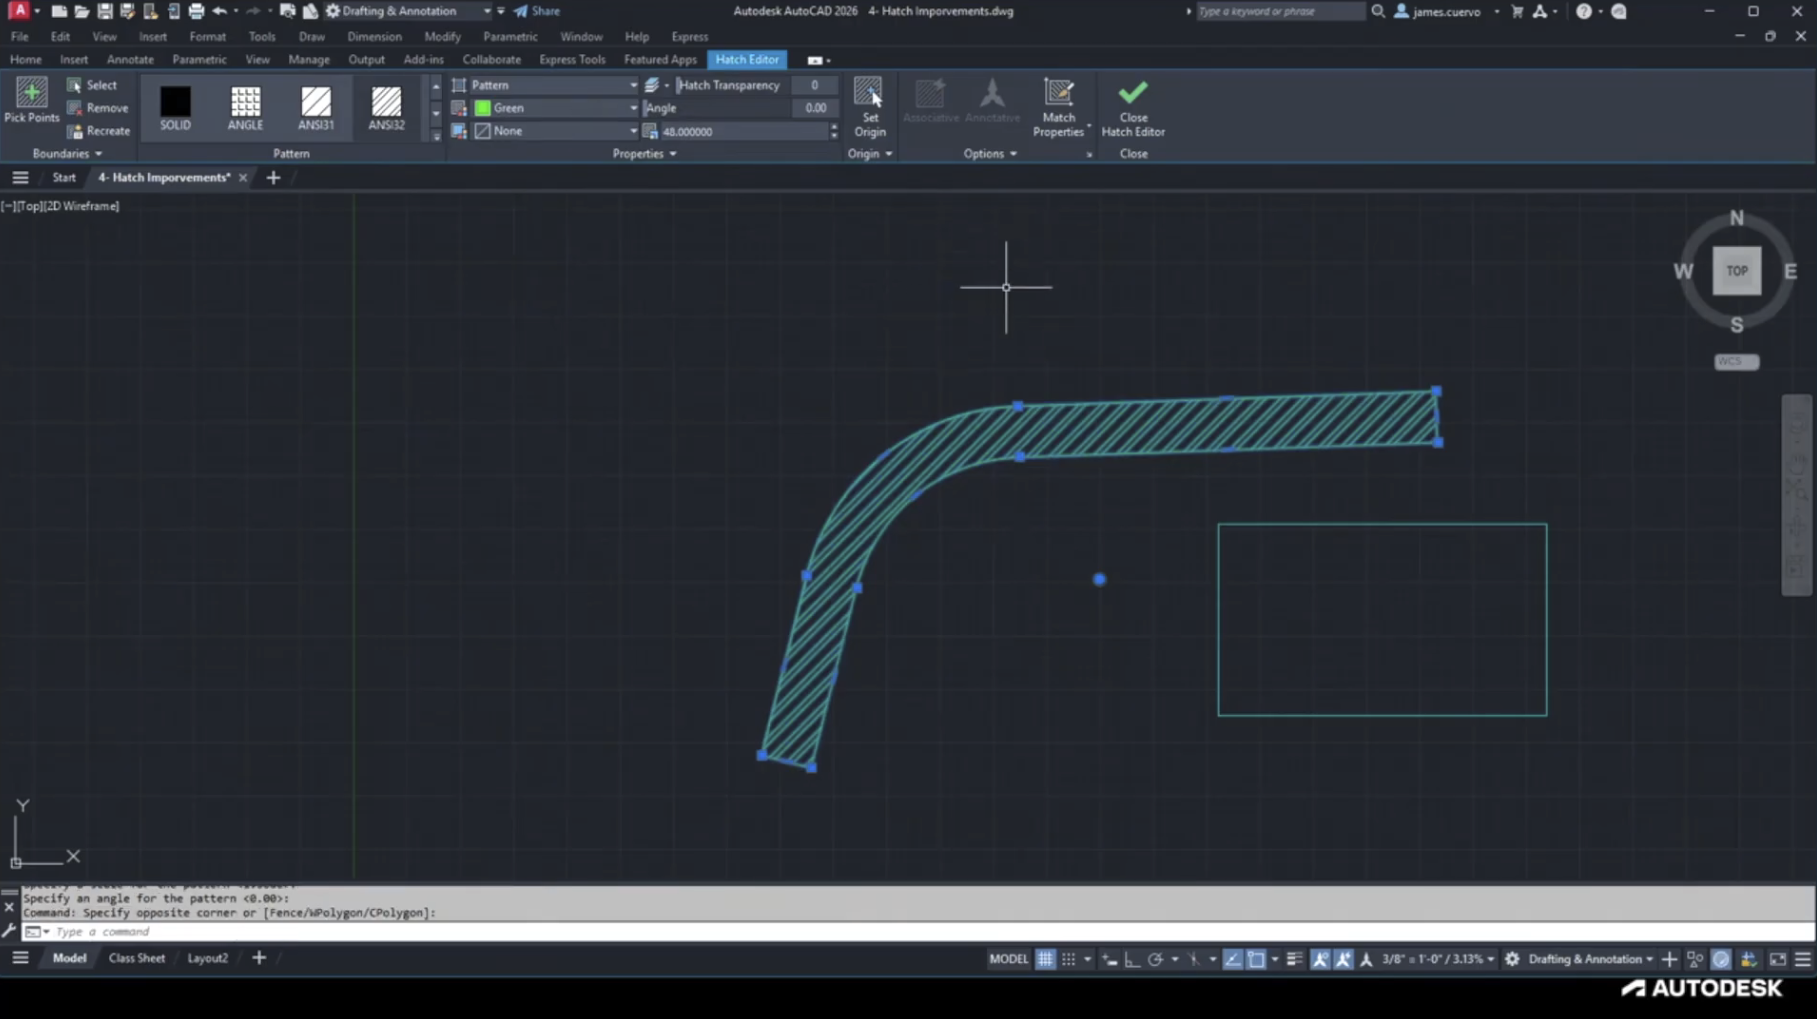This screenshot has height=1019, width=1817.
Task: Toggle snap mode in status bar
Action: point(1069,959)
